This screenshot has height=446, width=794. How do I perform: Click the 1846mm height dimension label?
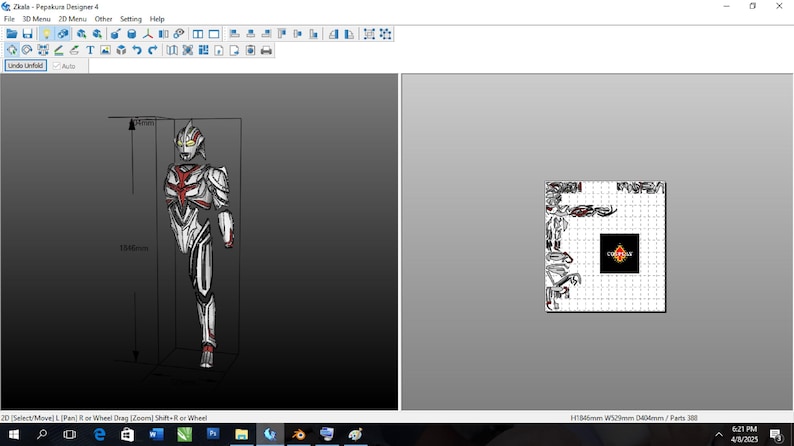134,248
